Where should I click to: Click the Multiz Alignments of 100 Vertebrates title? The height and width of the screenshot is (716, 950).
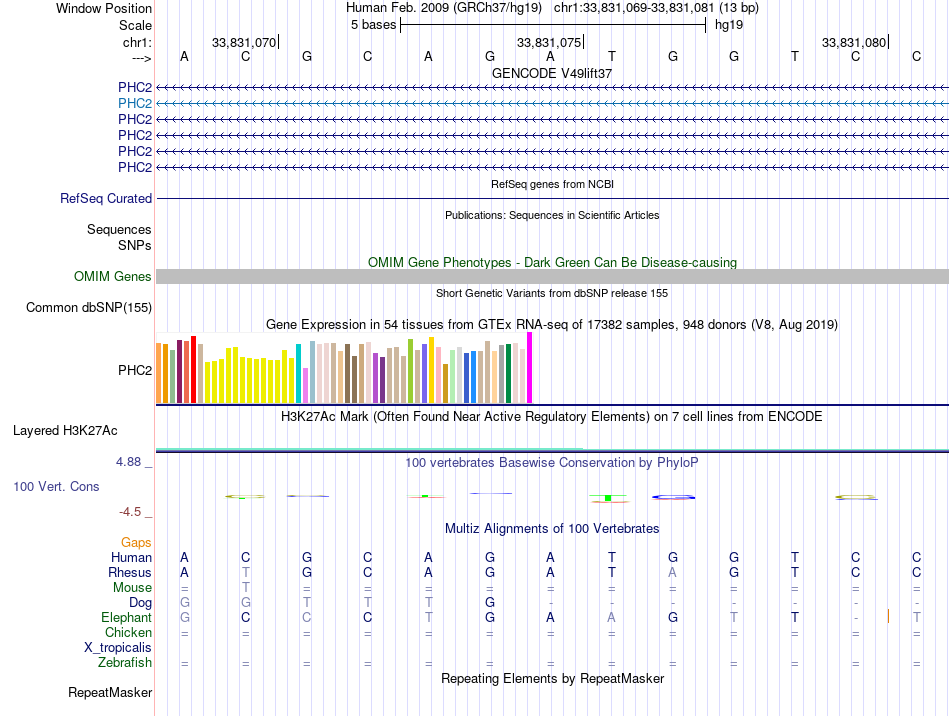[552, 529]
